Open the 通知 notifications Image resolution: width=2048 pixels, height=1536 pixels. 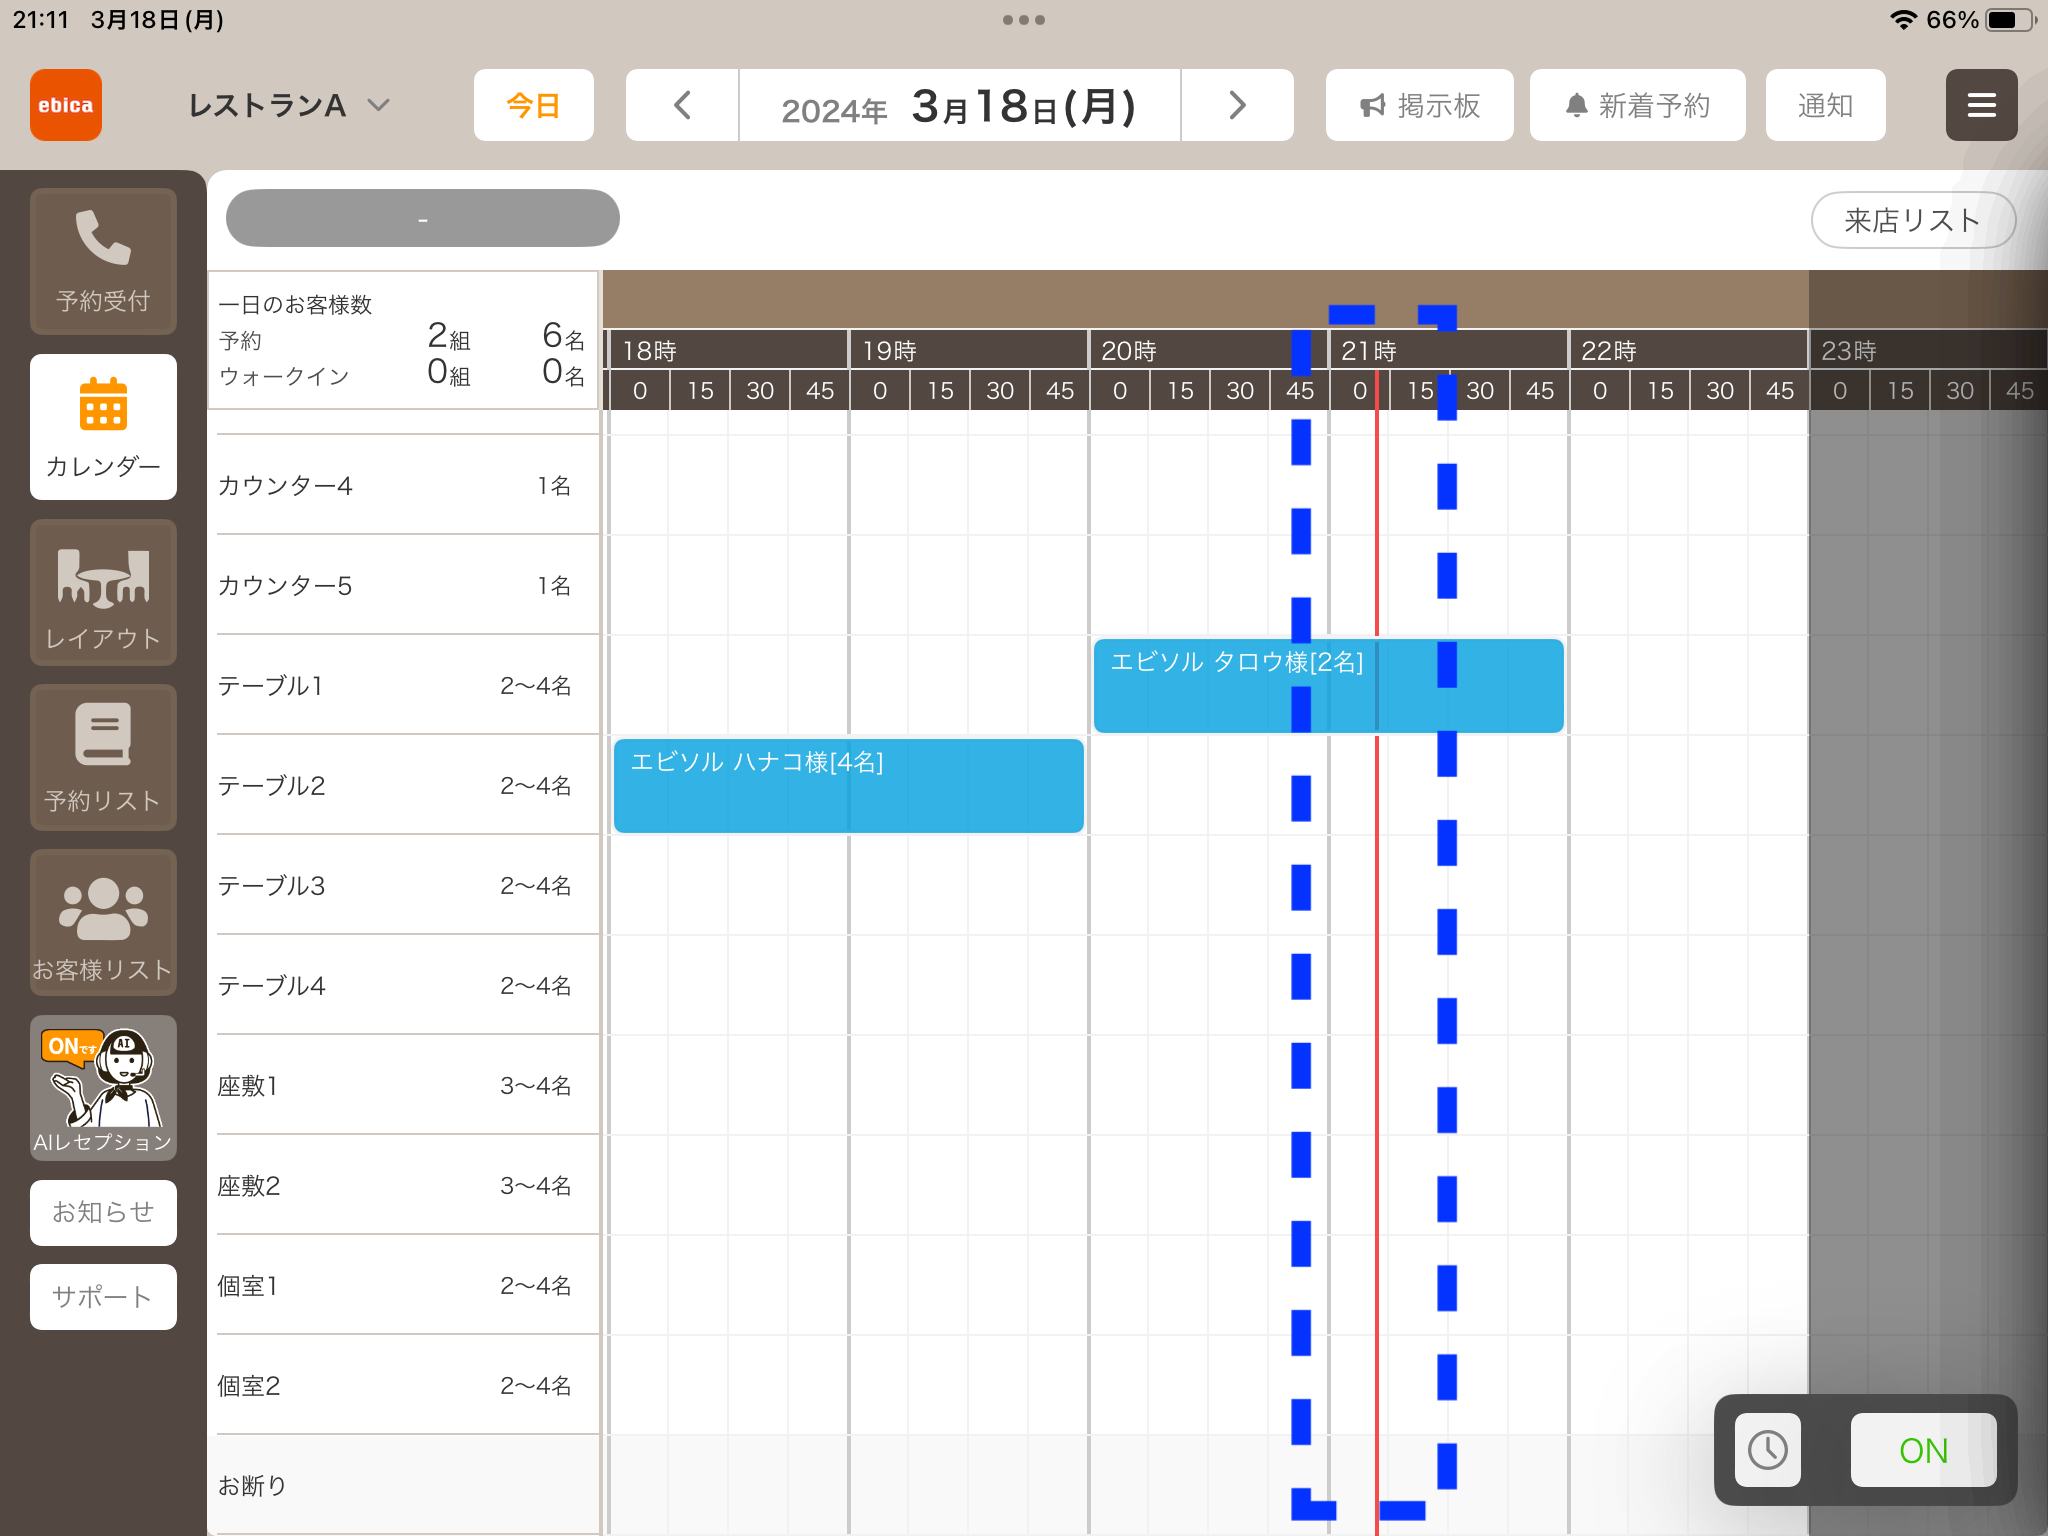click(1826, 105)
